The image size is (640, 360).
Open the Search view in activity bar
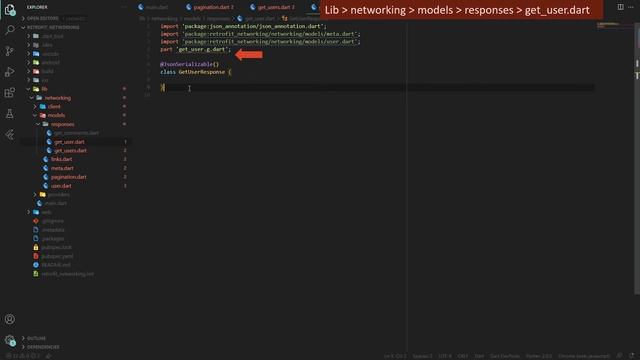pos(10,30)
